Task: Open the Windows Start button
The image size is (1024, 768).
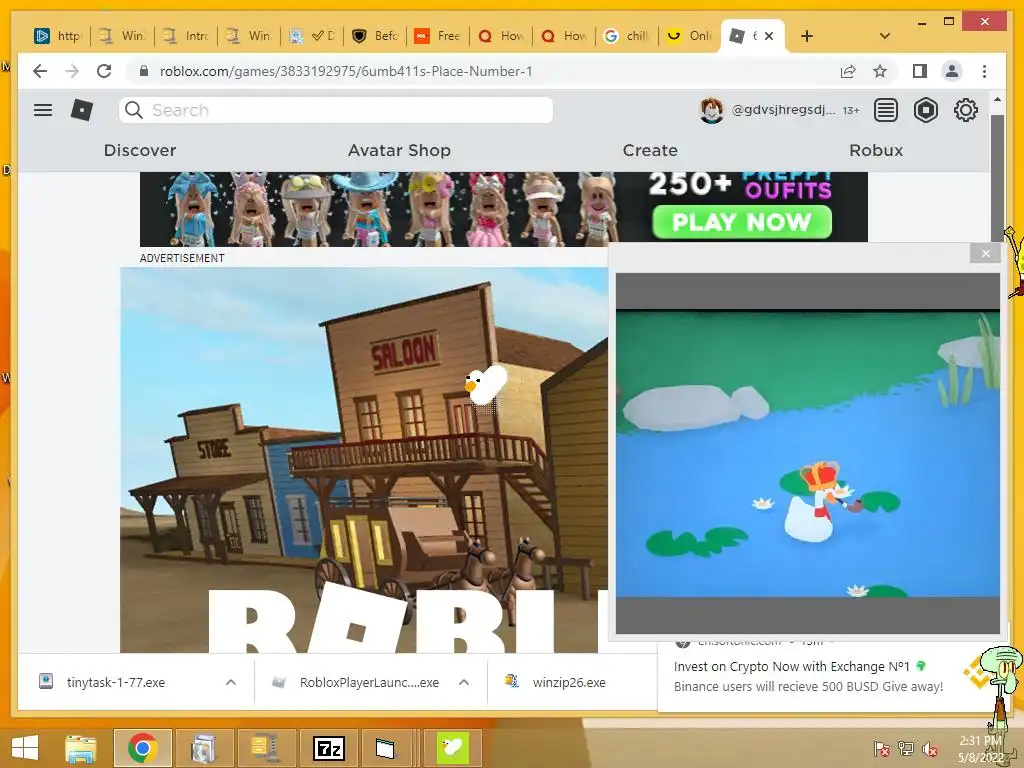Action: click(x=25, y=748)
